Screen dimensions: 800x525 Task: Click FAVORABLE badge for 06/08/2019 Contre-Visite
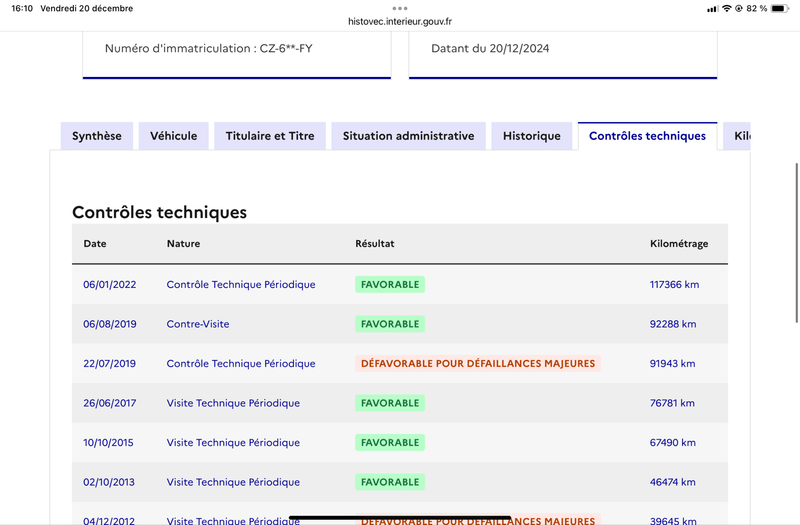pyautogui.click(x=390, y=324)
